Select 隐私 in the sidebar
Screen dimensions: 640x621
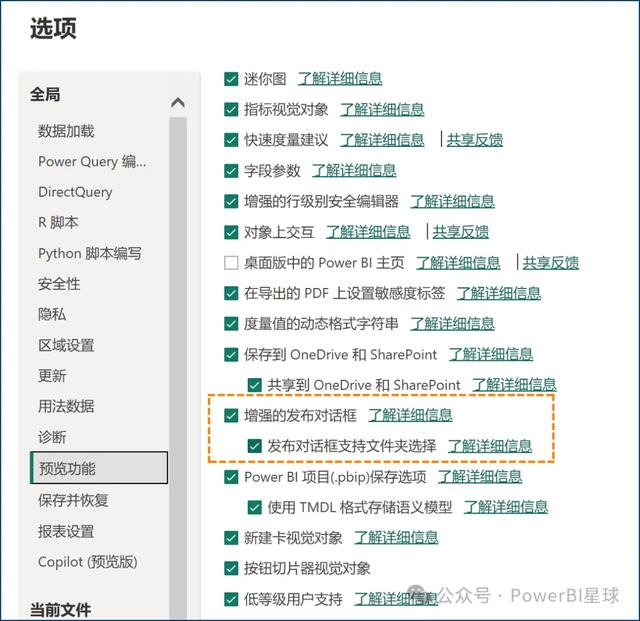[x=52, y=314]
